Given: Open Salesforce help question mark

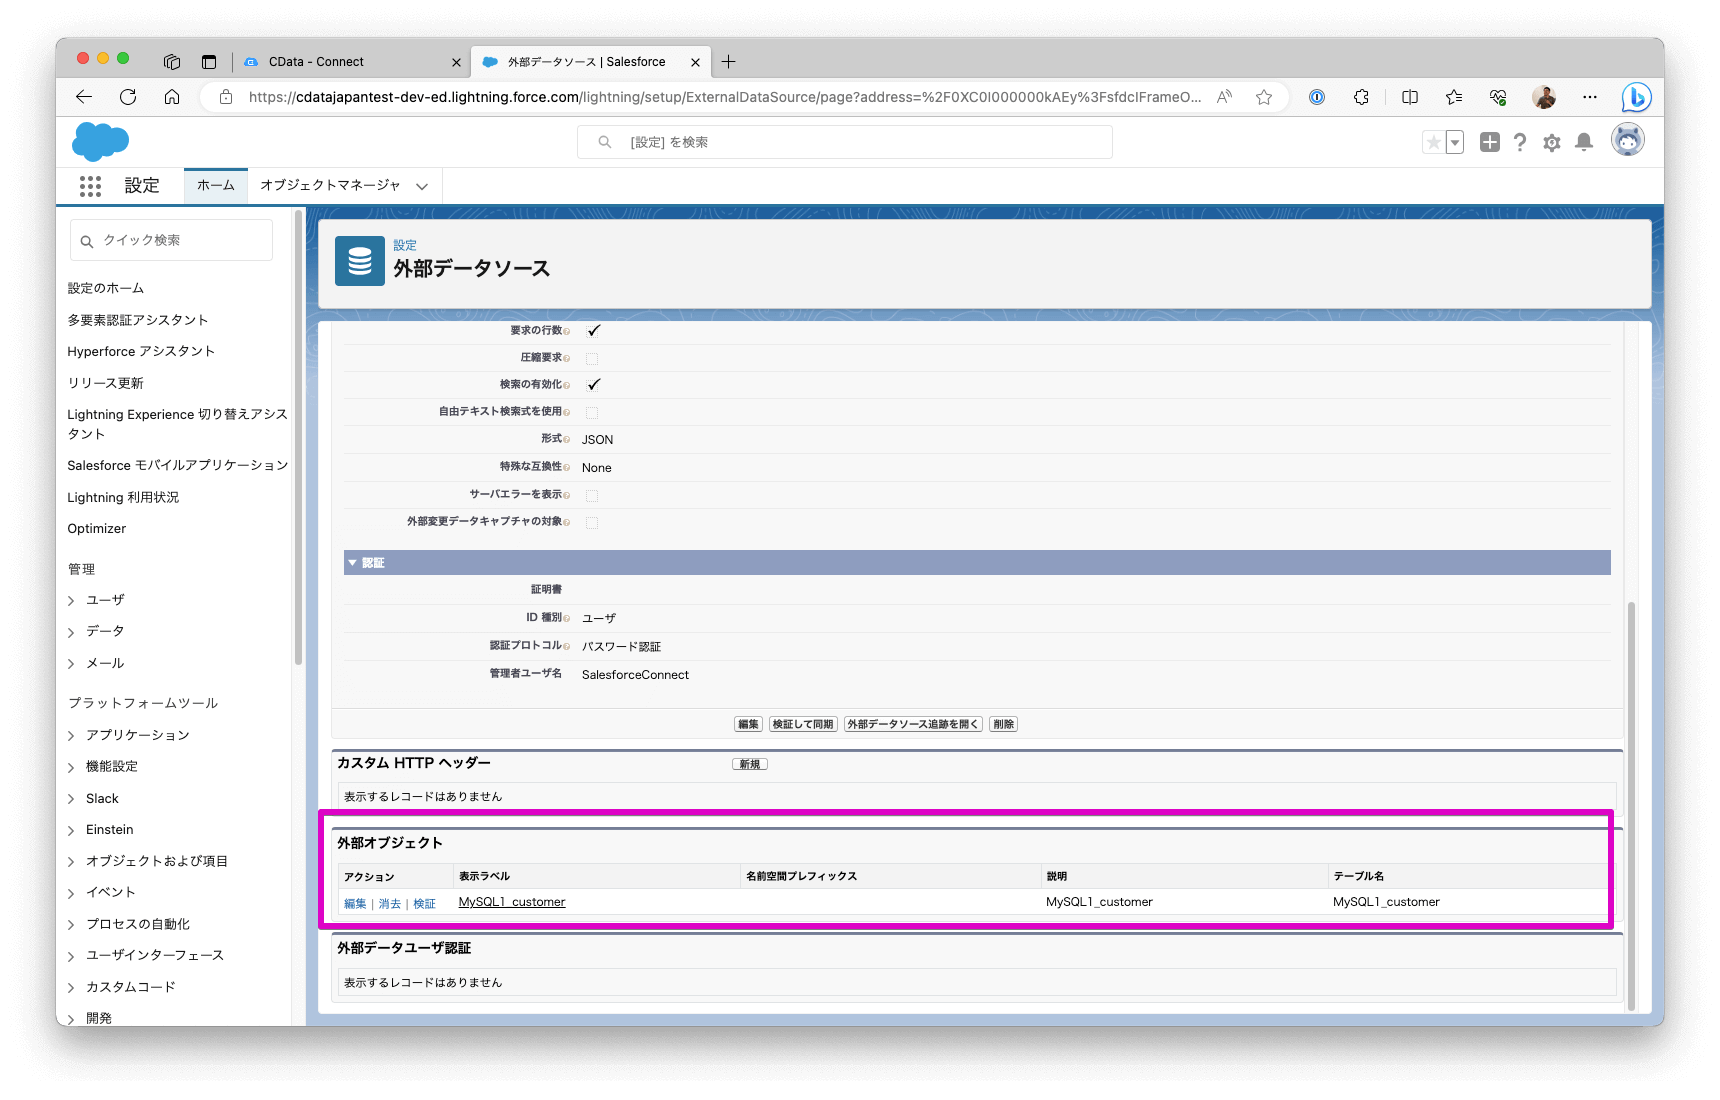Looking at the screenshot, I should pyautogui.click(x=1520, y=142).
